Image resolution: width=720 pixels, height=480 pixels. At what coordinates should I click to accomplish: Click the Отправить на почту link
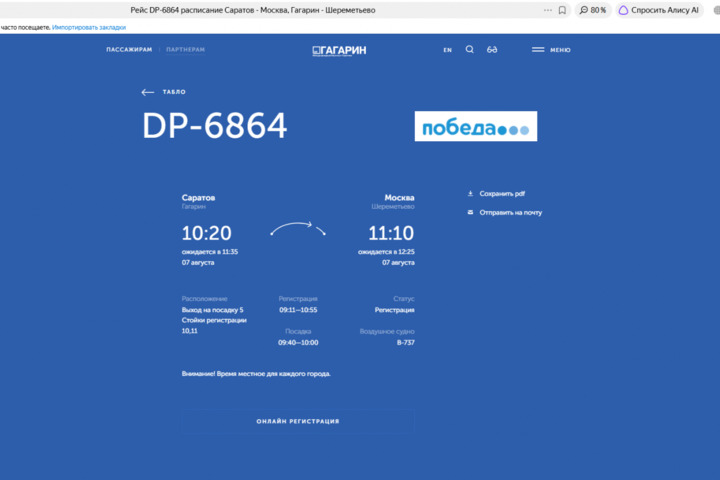click(511, 213)
